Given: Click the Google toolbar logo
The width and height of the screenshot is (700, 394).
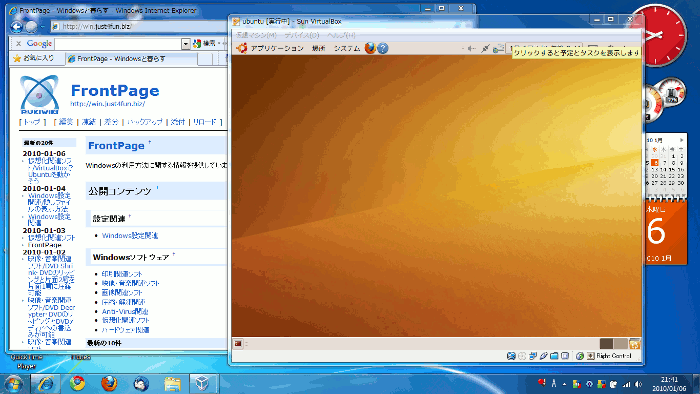Looking at the screenshot, I should tap(39, 43).
